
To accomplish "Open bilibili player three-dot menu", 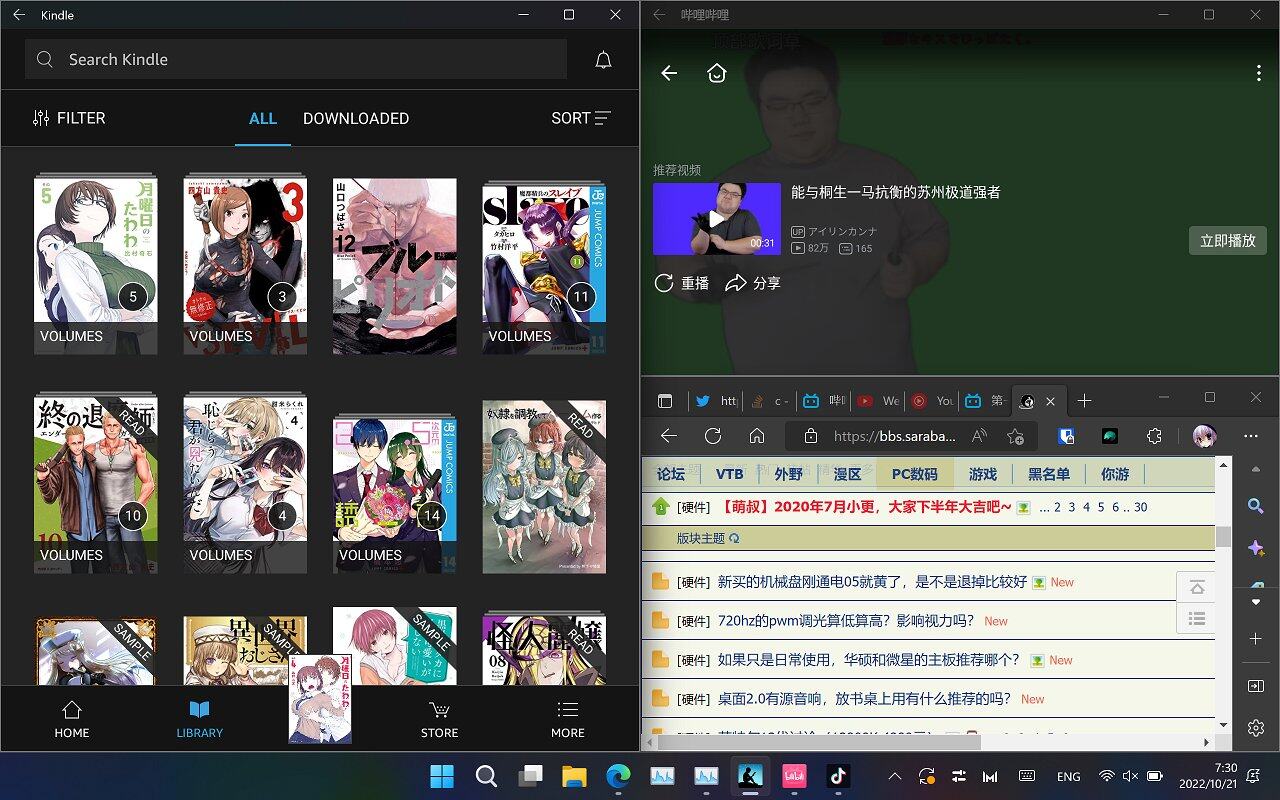I will coord(1258,73).
